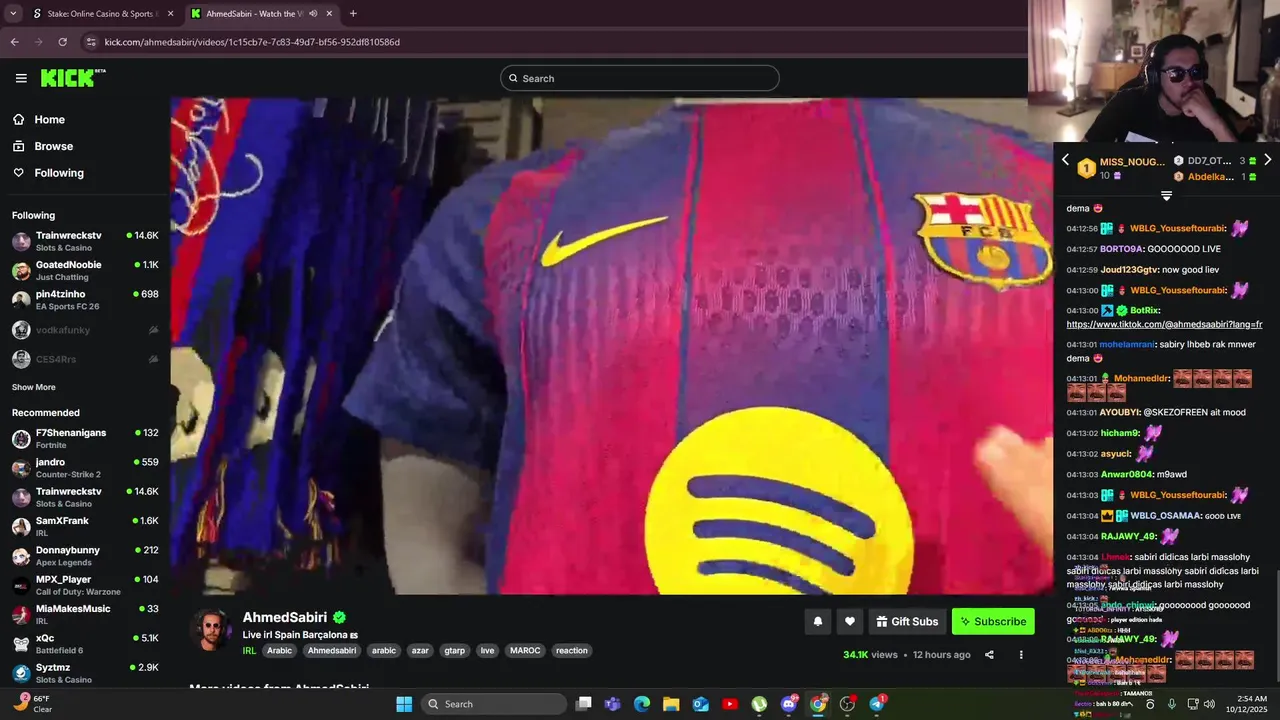
Task: Open the Kick hamburger menu
Action: coord(21,78)
